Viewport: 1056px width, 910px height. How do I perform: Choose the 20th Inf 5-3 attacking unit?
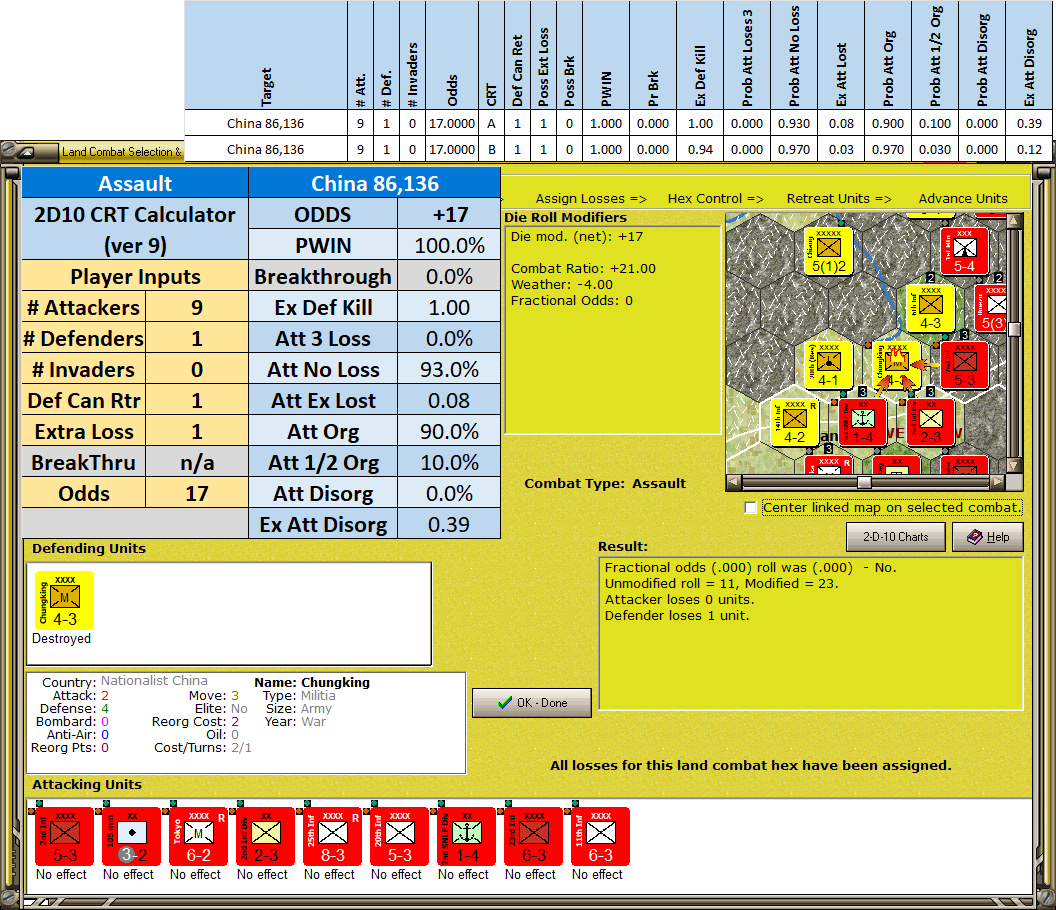(x=399, y=836)
